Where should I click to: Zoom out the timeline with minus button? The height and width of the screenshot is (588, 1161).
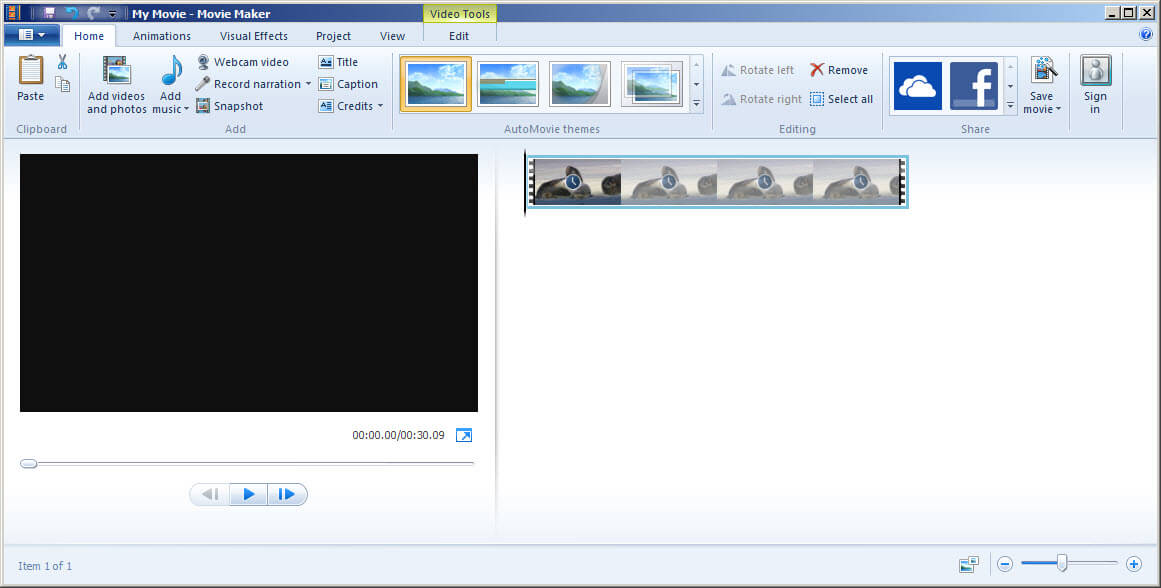(1005, 564)
